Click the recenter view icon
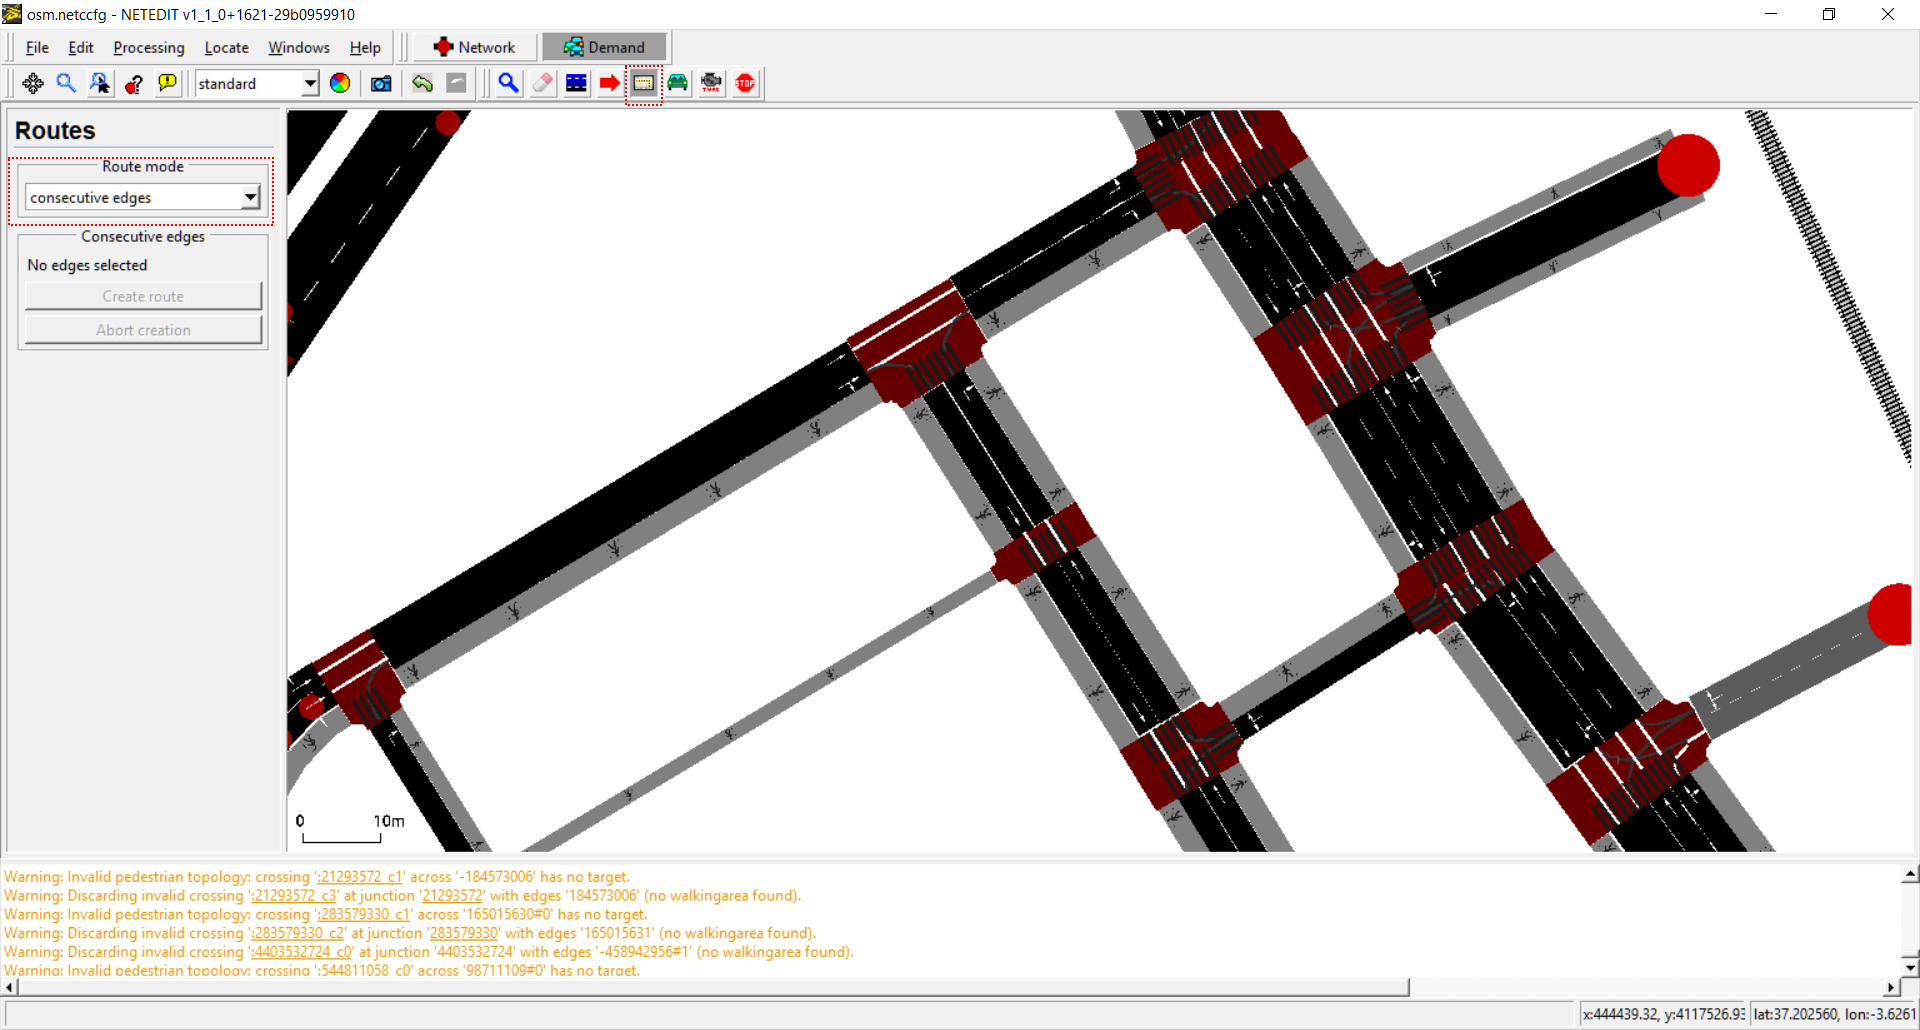 click(33, 84)
